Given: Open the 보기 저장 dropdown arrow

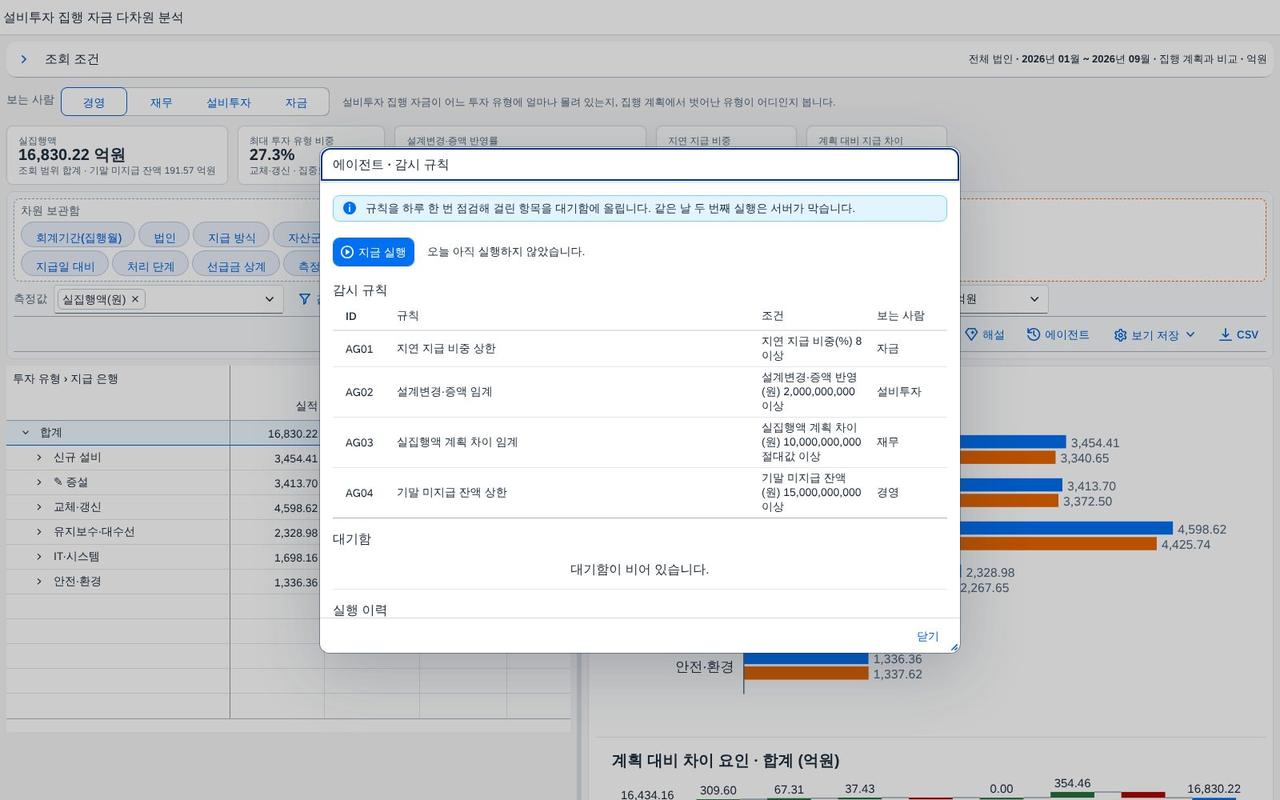Looking at the screenshot, I should point(1190,335).
